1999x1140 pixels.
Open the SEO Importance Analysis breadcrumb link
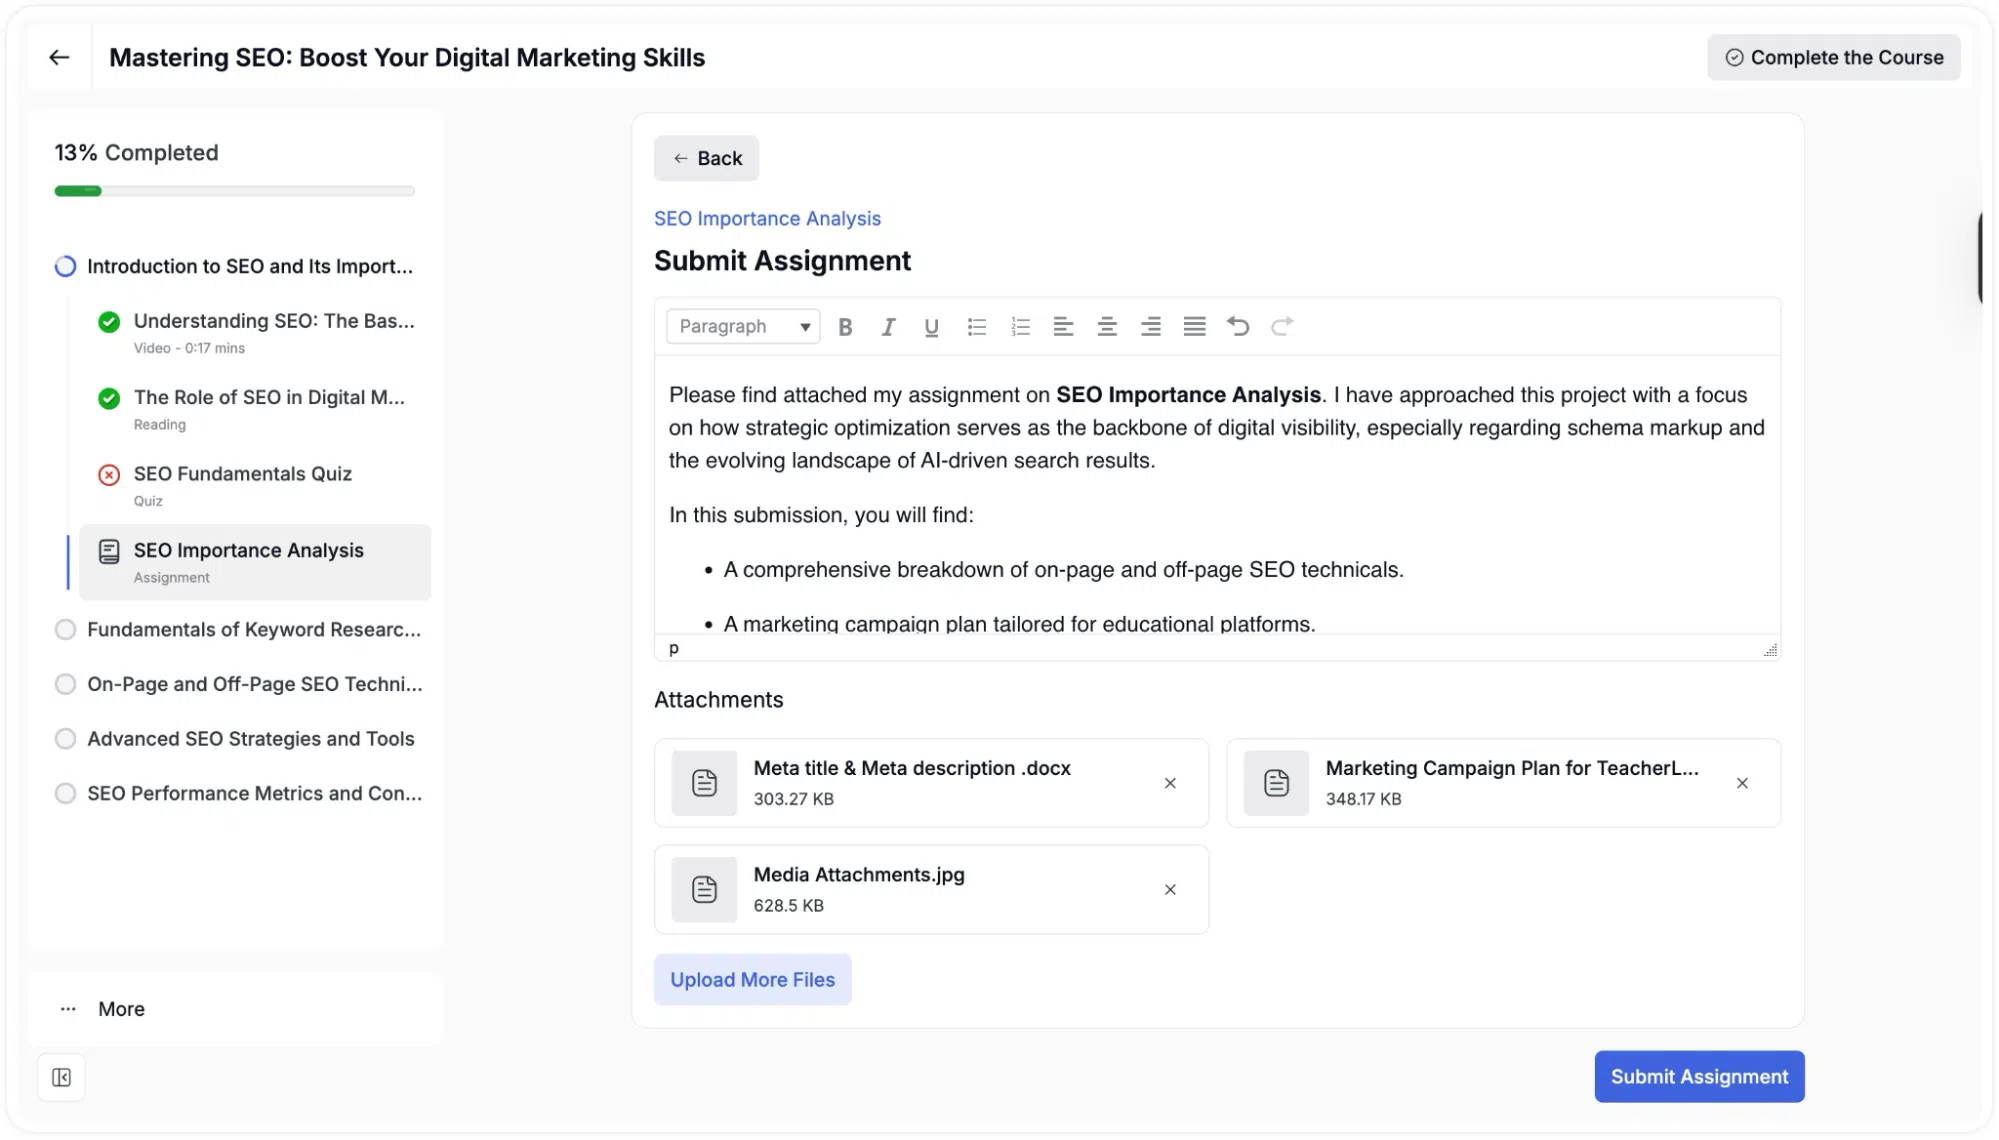point(767,219)
